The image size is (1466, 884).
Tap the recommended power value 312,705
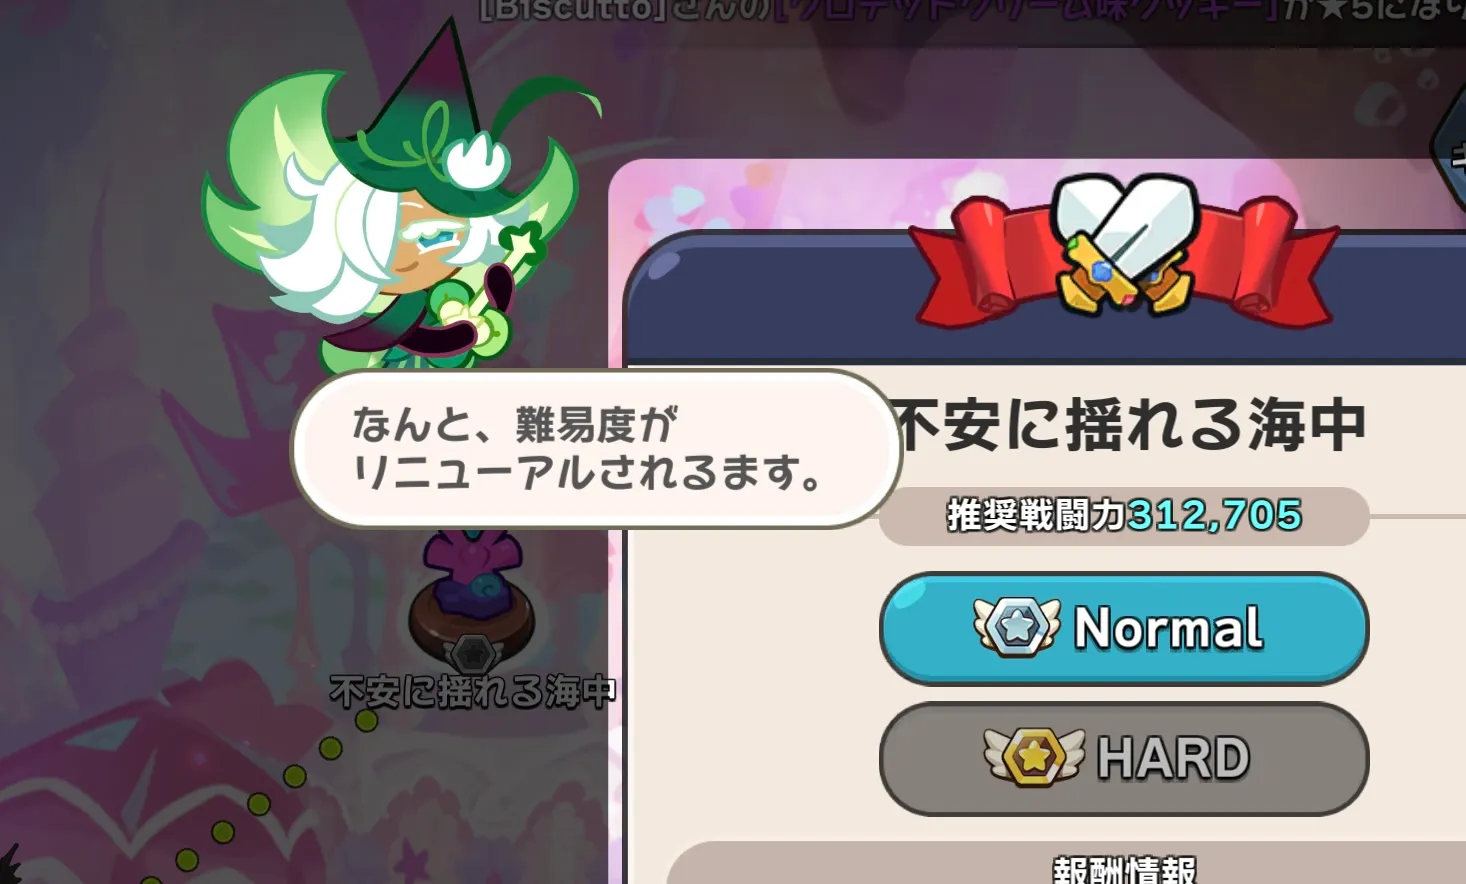(1215, 516)
